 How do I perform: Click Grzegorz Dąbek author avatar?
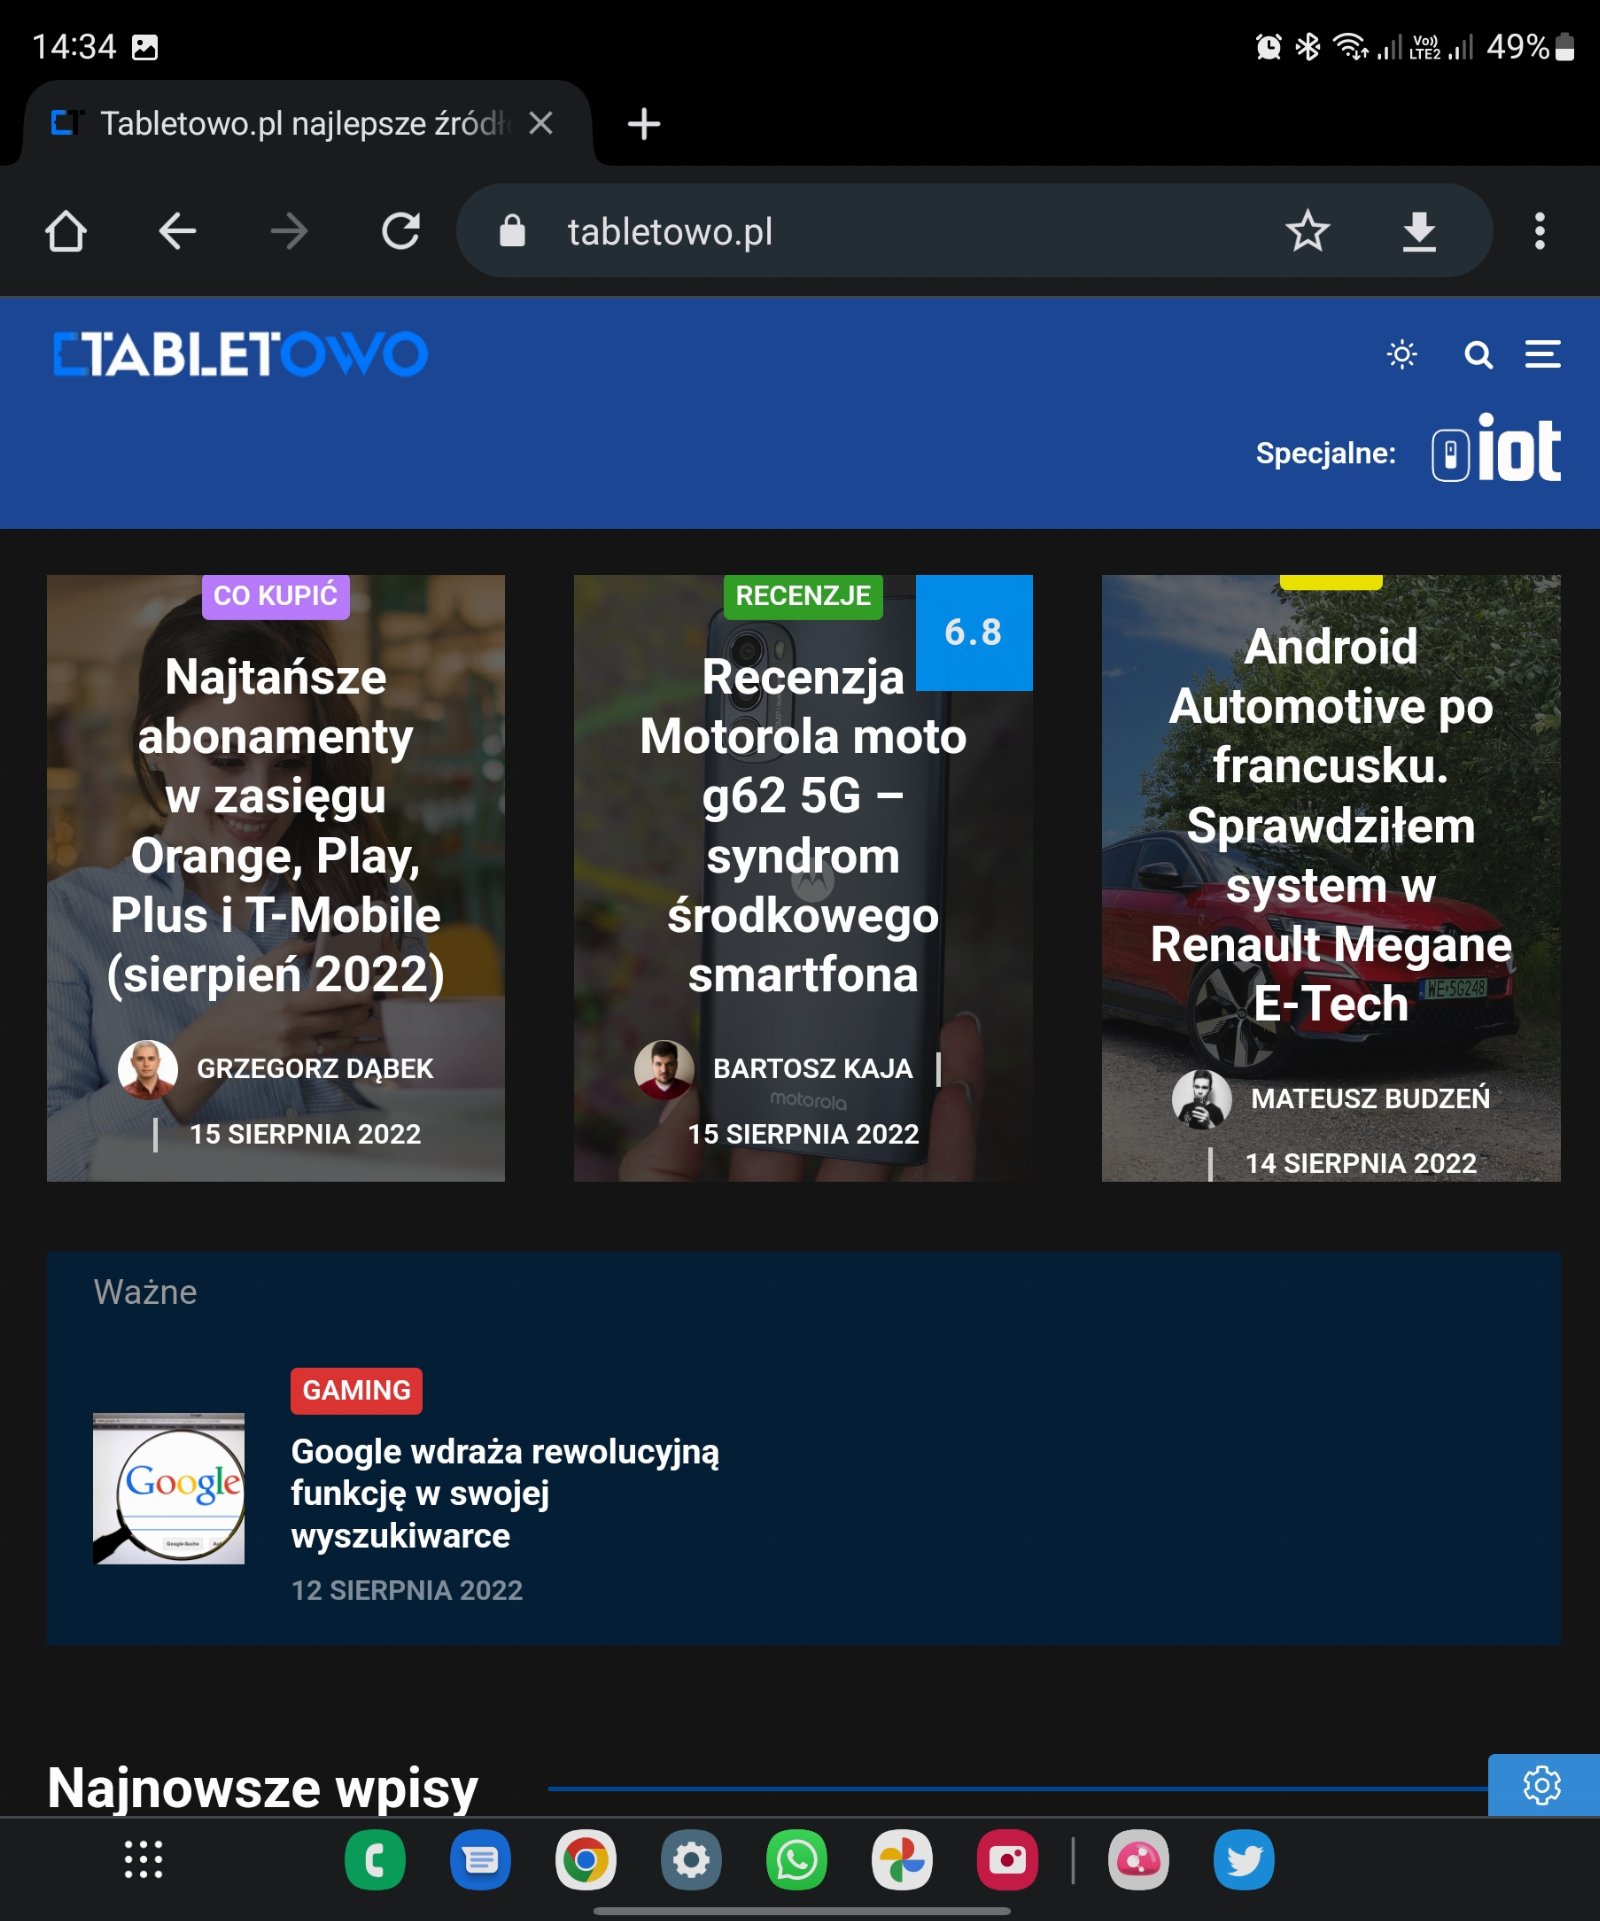[x=148, y=1069]
